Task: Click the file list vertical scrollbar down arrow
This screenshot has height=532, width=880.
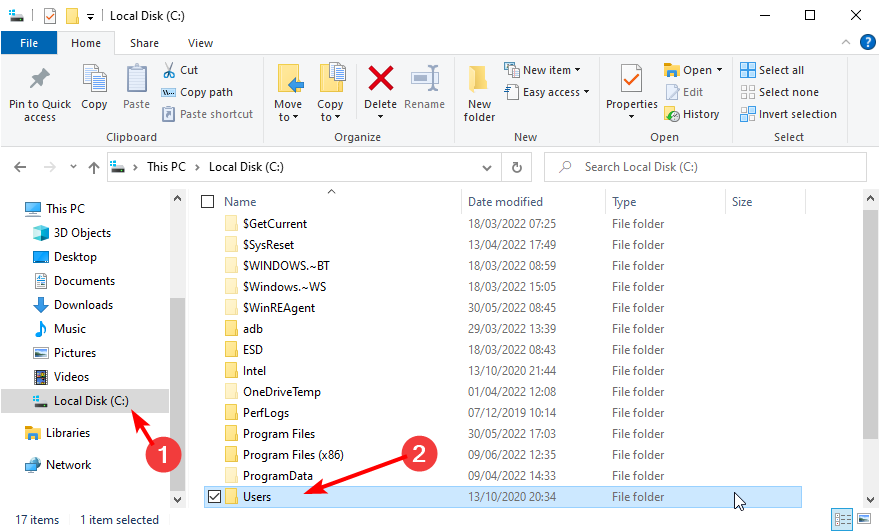Action: (870, 499)
